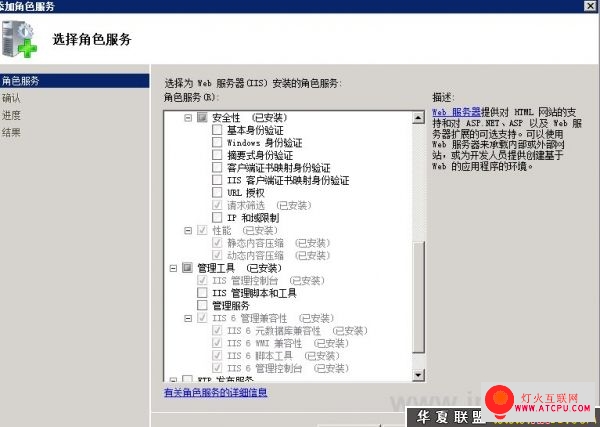The image size is (600, 427).
Task: Click the role list scrollbar thumb
Action: pos(418,297)
